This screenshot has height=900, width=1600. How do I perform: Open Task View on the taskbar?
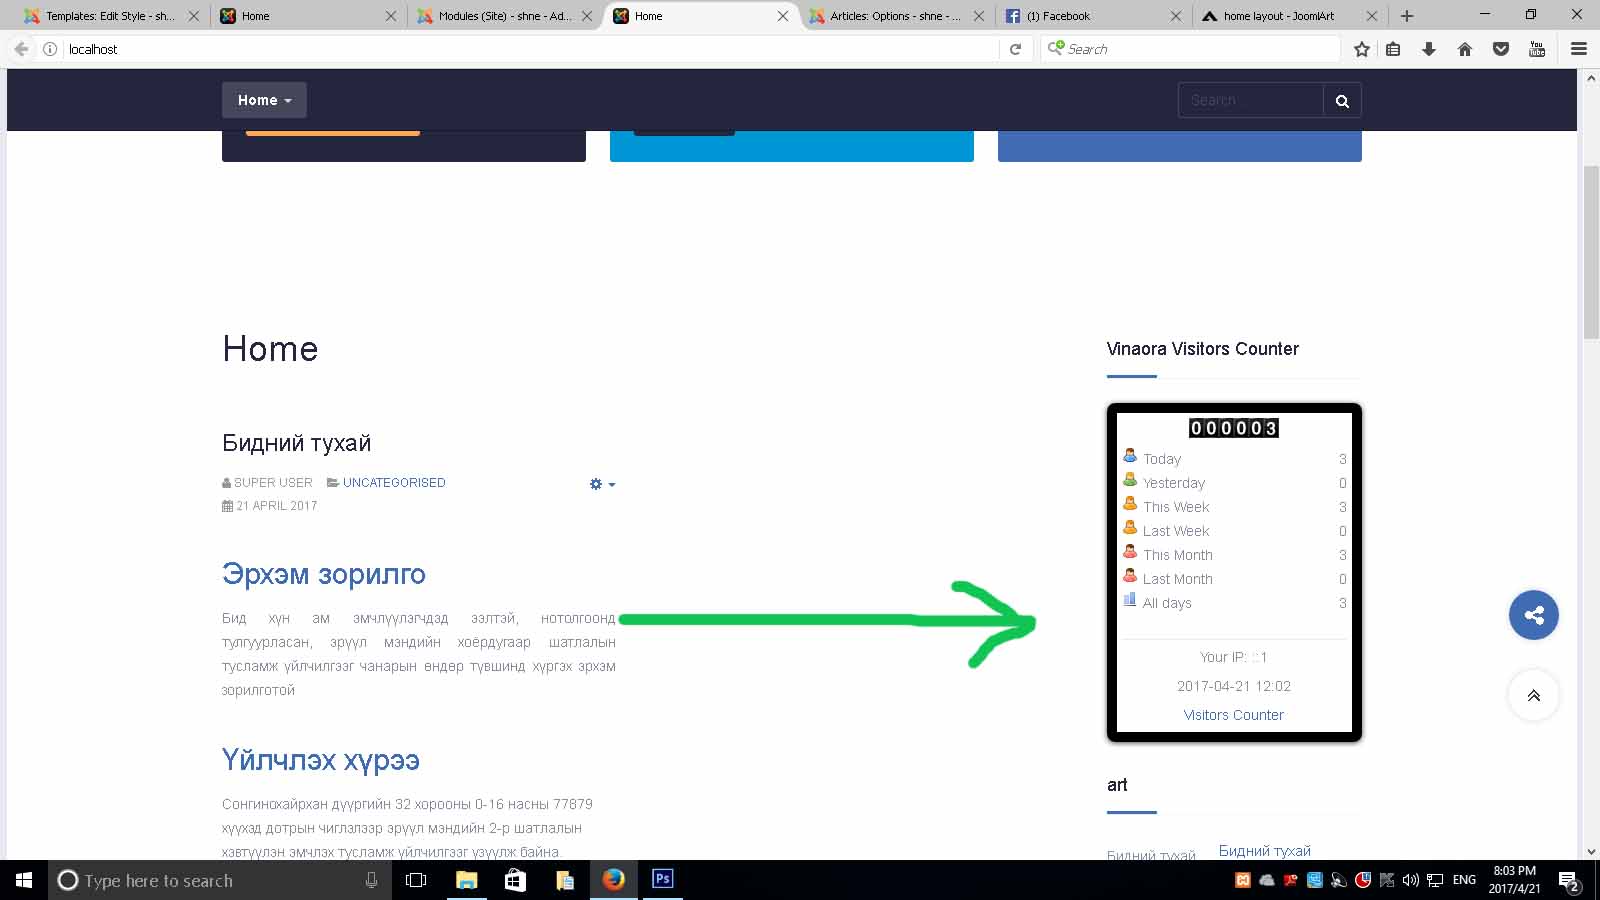tap(416, 880)
